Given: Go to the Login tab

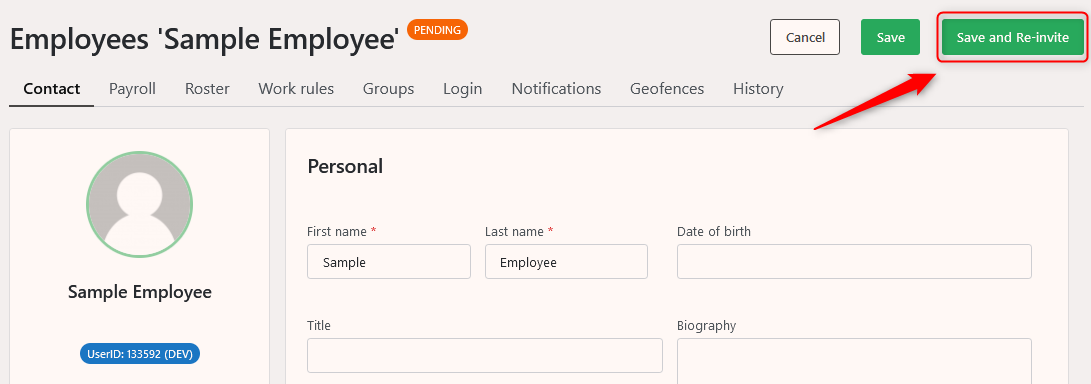Looking at the screenshot, I should [463, 89].
